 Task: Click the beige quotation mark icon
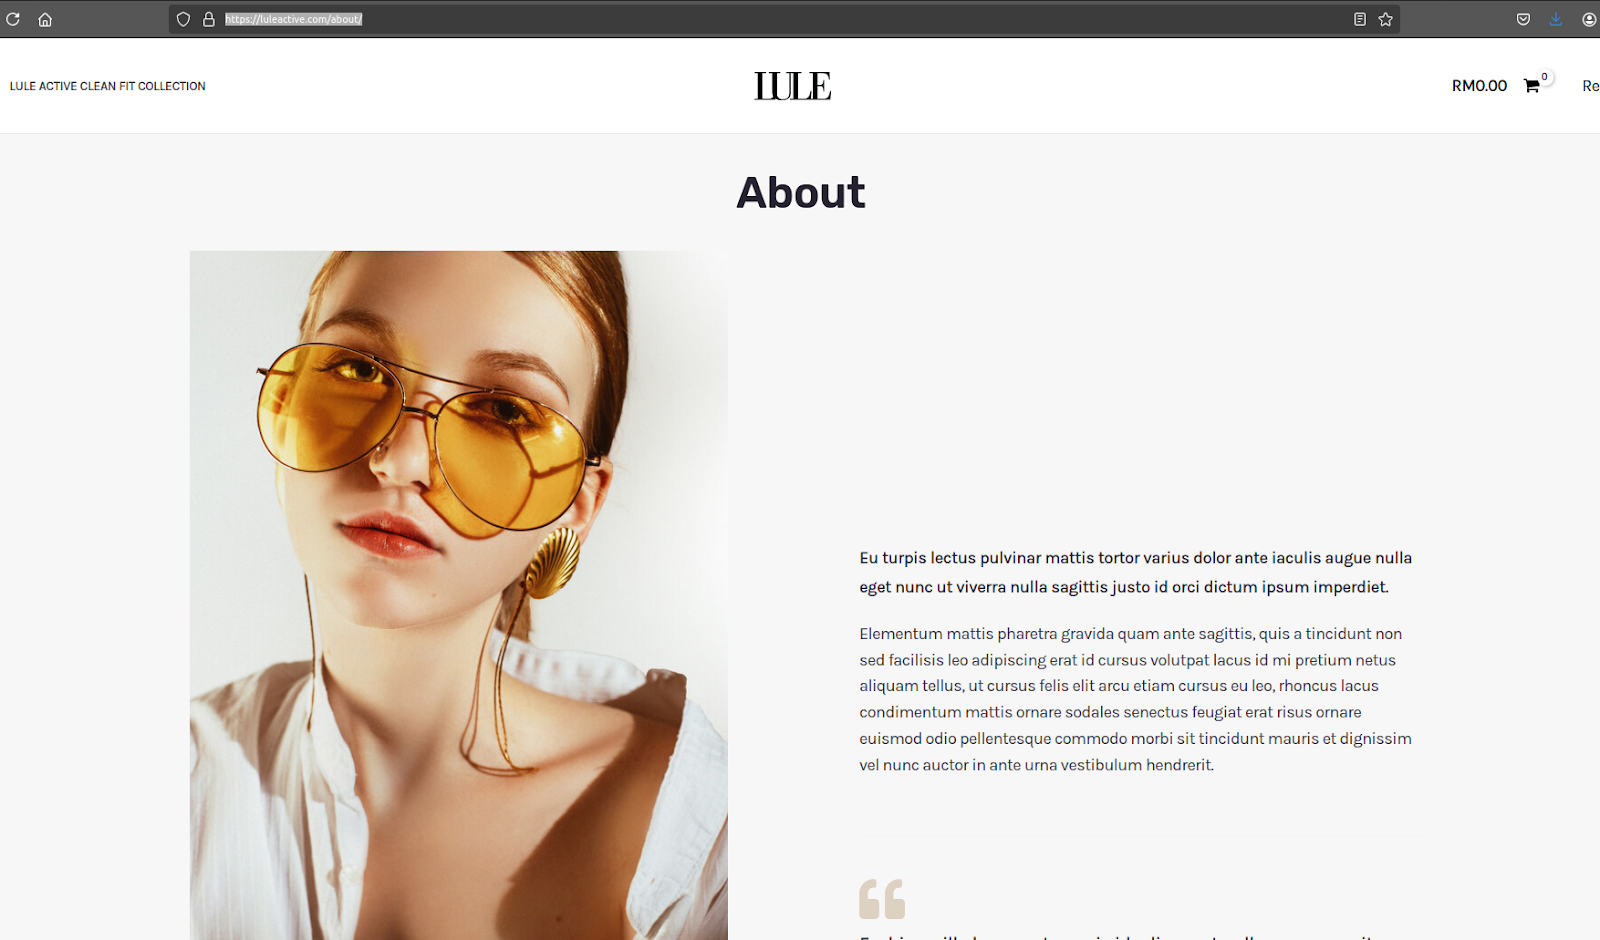[882, 899]
